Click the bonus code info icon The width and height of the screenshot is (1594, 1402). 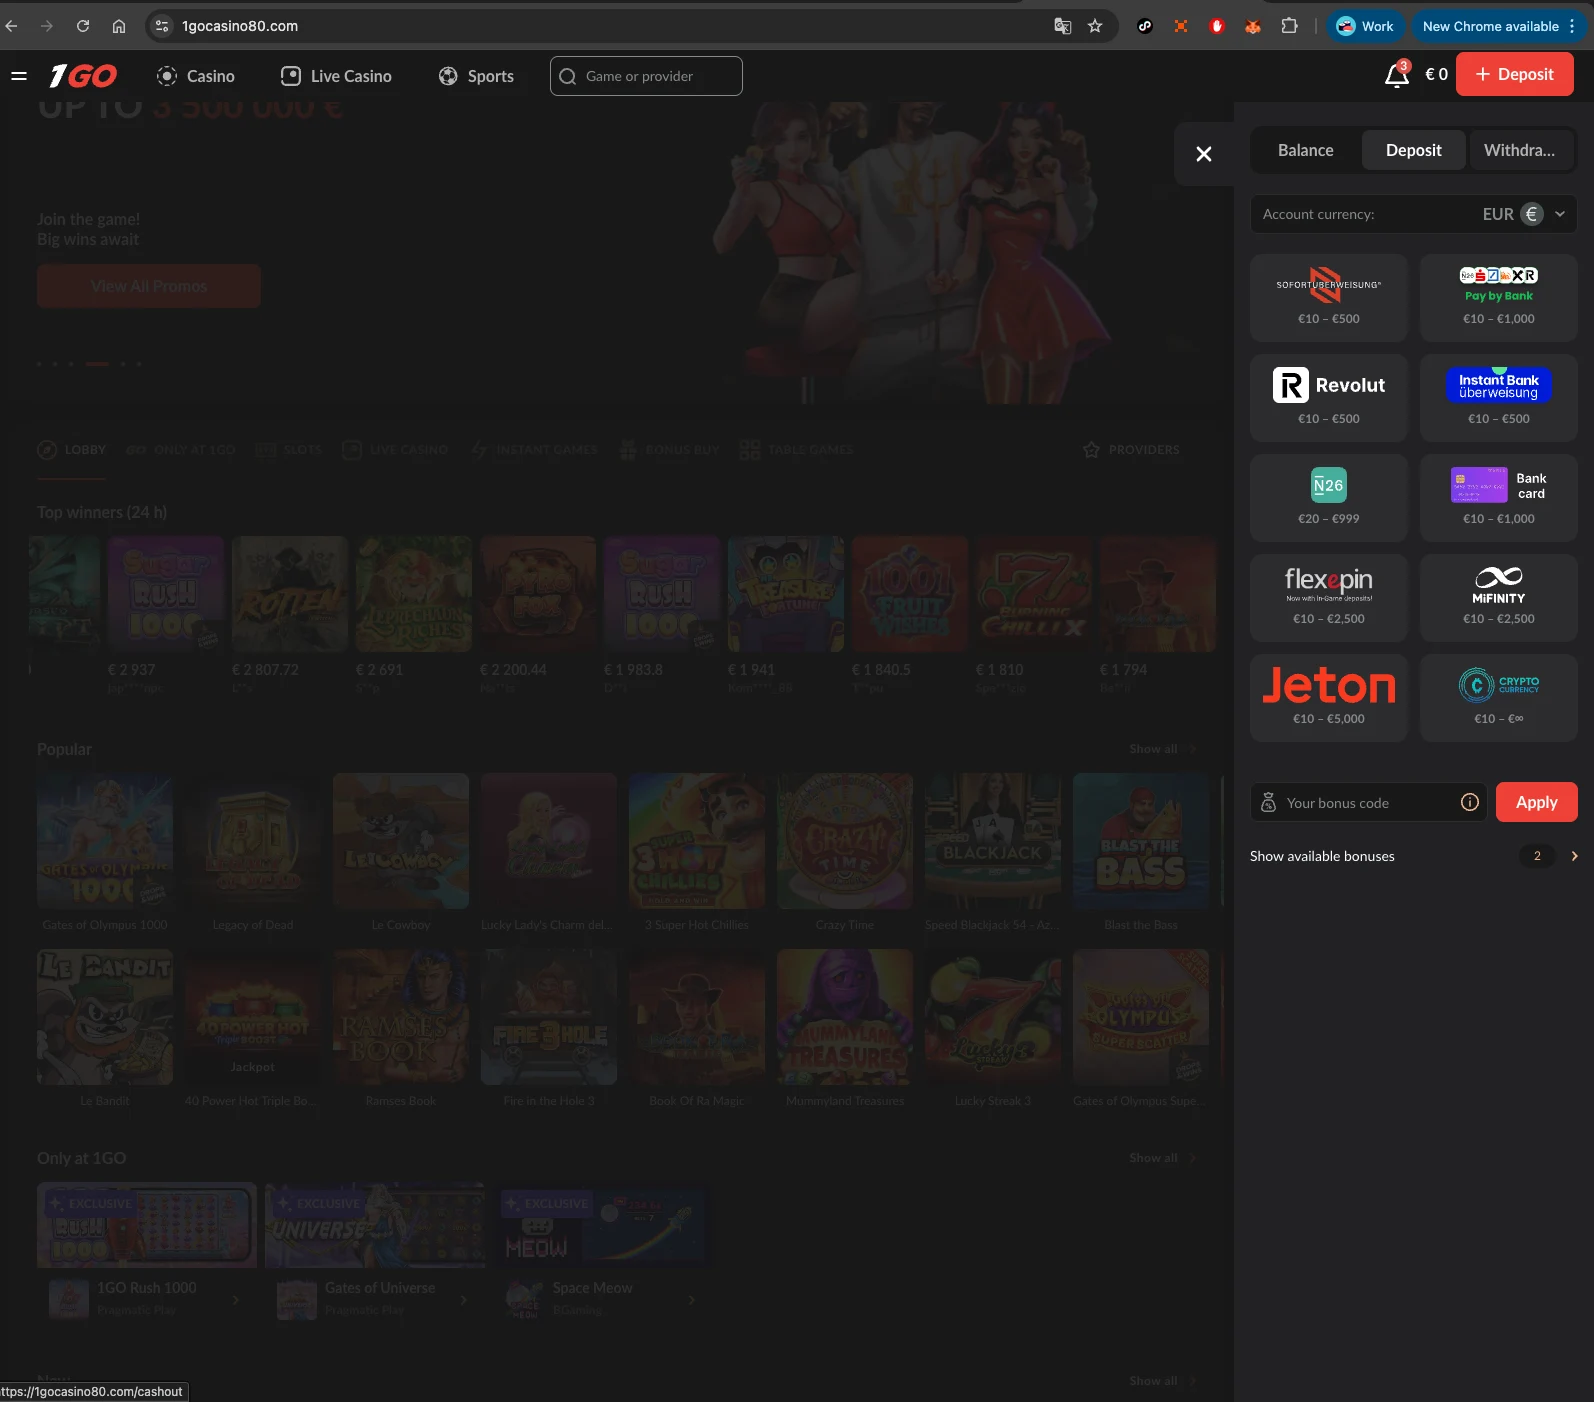tap(1469, 802)
